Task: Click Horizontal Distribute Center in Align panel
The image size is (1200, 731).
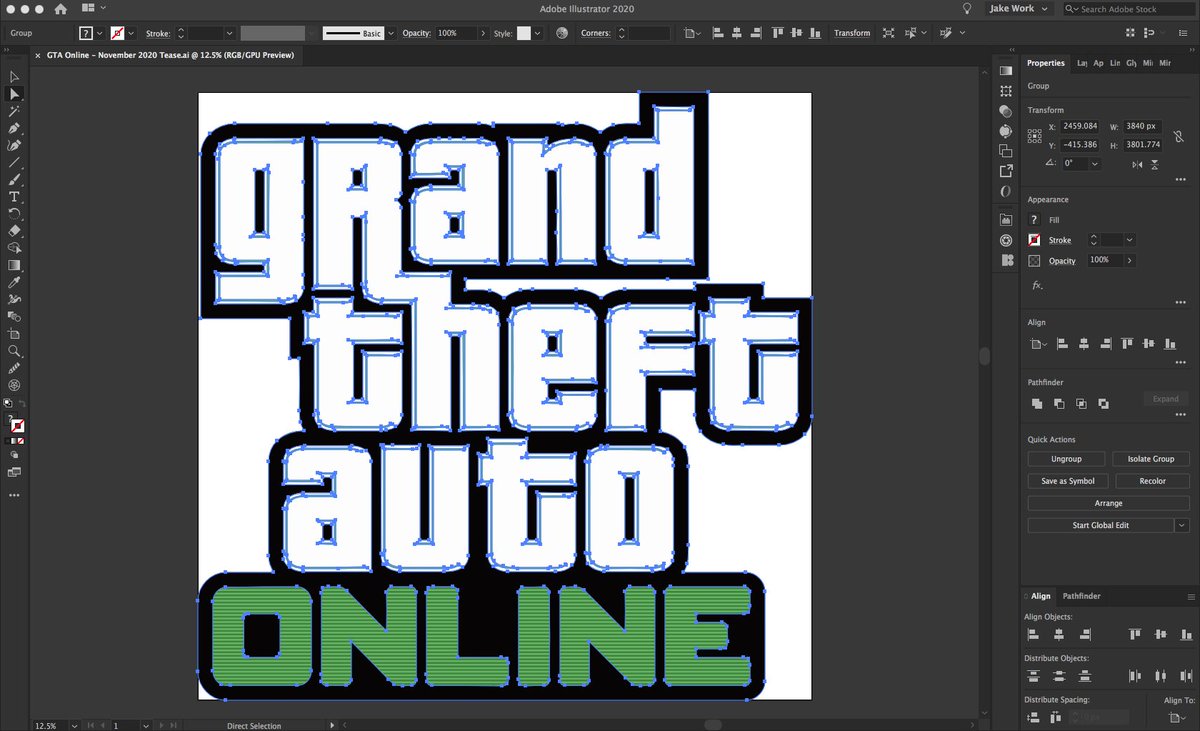Action: pos(1163,676)
